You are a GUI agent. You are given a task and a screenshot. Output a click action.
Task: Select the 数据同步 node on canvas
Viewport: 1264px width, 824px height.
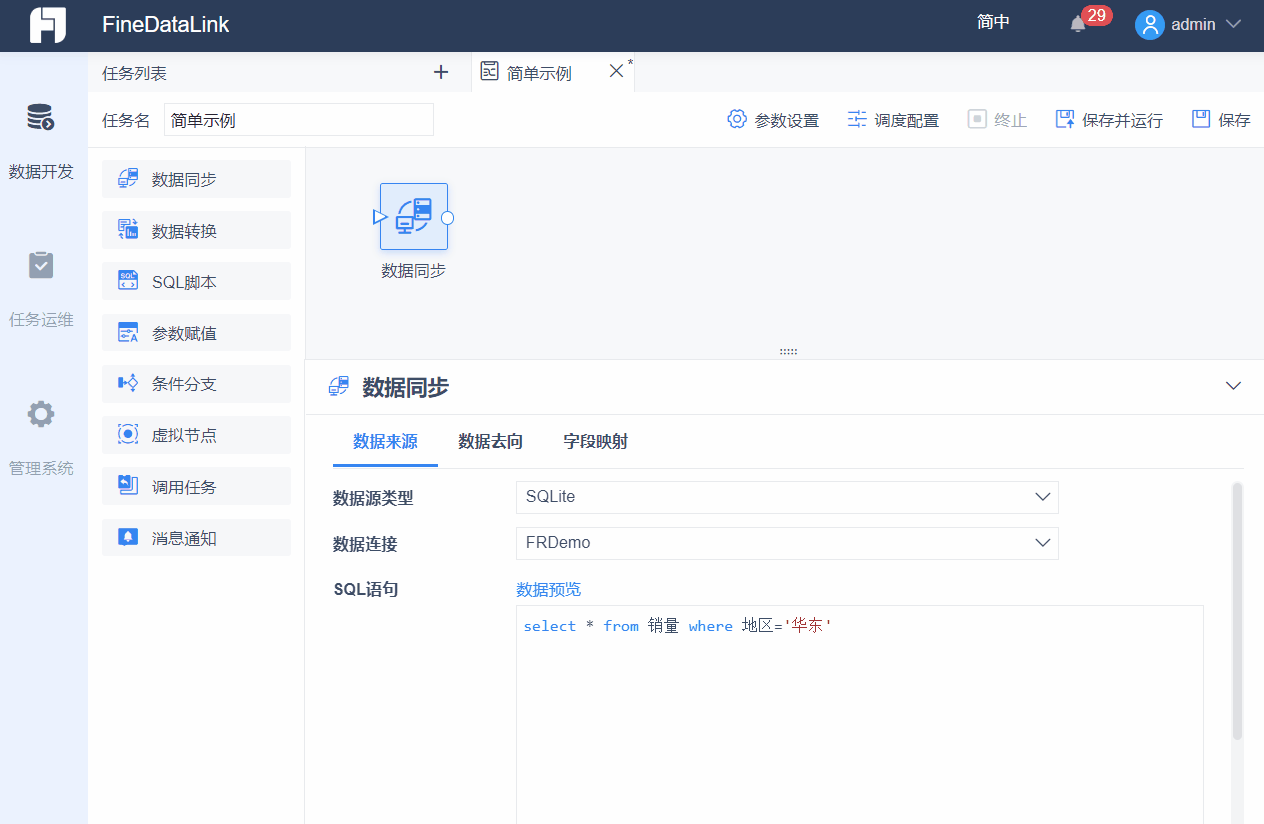point(414,216)
